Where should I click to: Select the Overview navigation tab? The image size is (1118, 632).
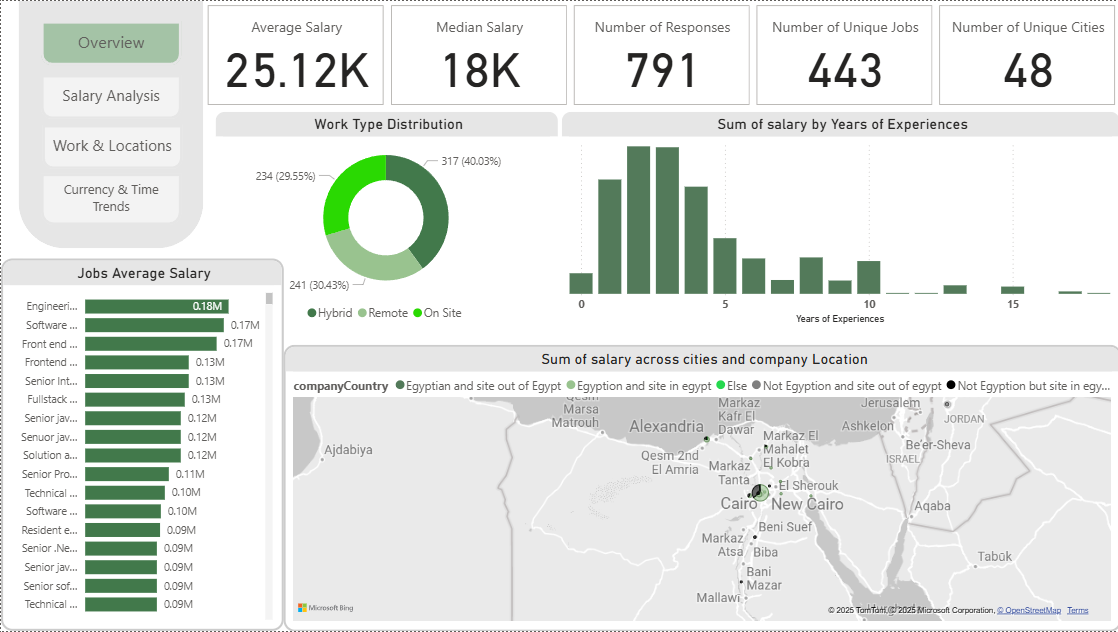111,43
